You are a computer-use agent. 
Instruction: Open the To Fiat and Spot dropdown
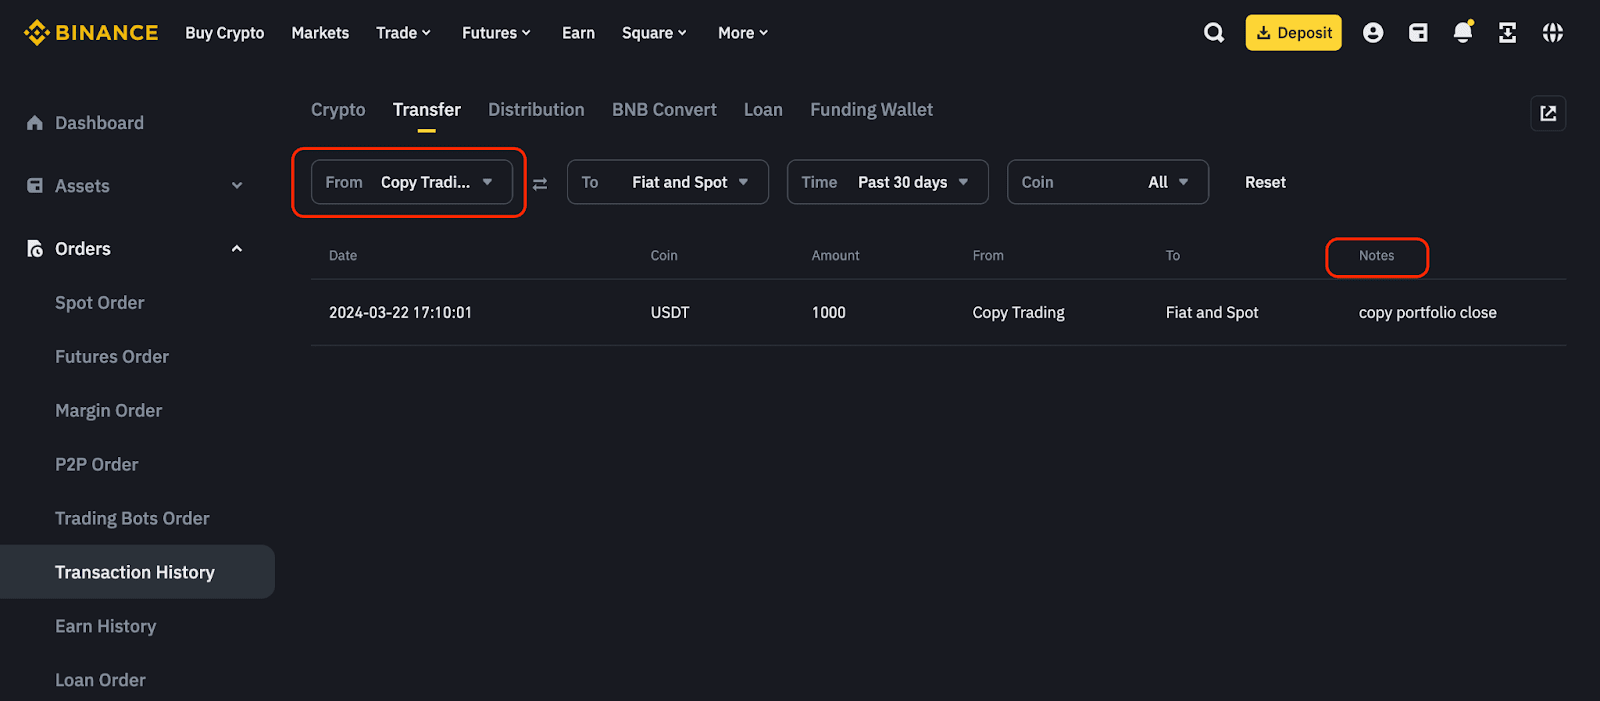click(x=668, y=182)
